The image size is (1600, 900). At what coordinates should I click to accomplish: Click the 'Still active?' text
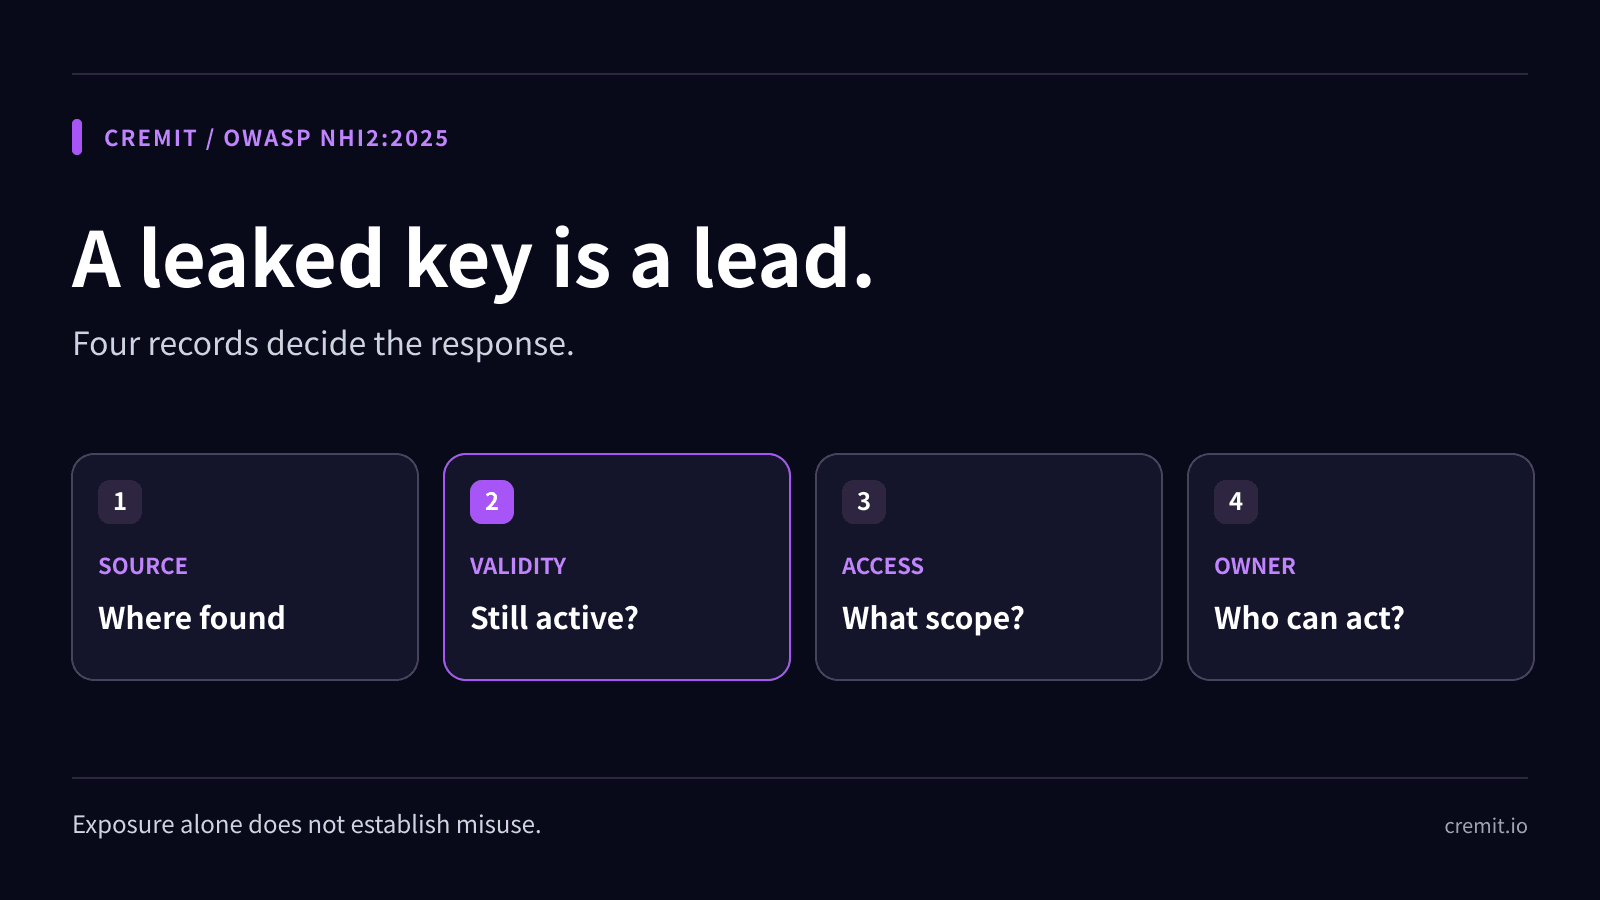click(x=554, y=619)
